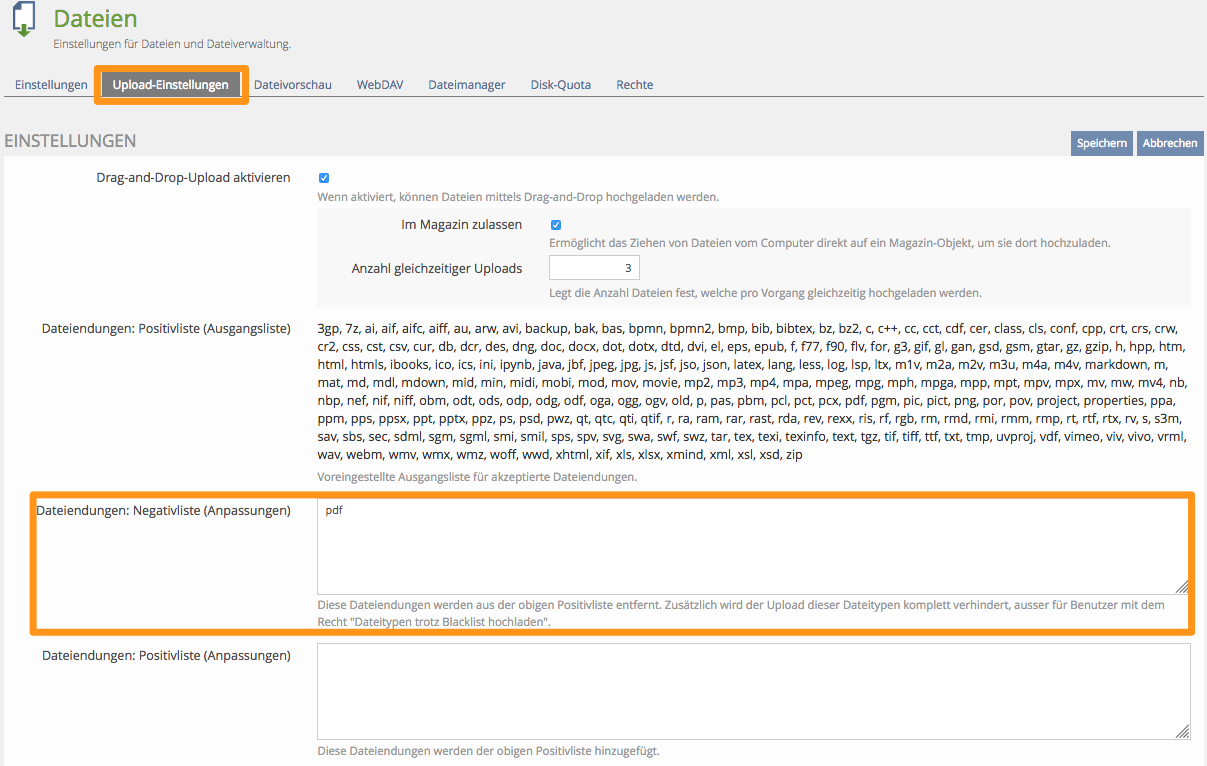Click the Speichern button
The height and width of the screenshot is (766, 1207).
(x=1101, y=143)
